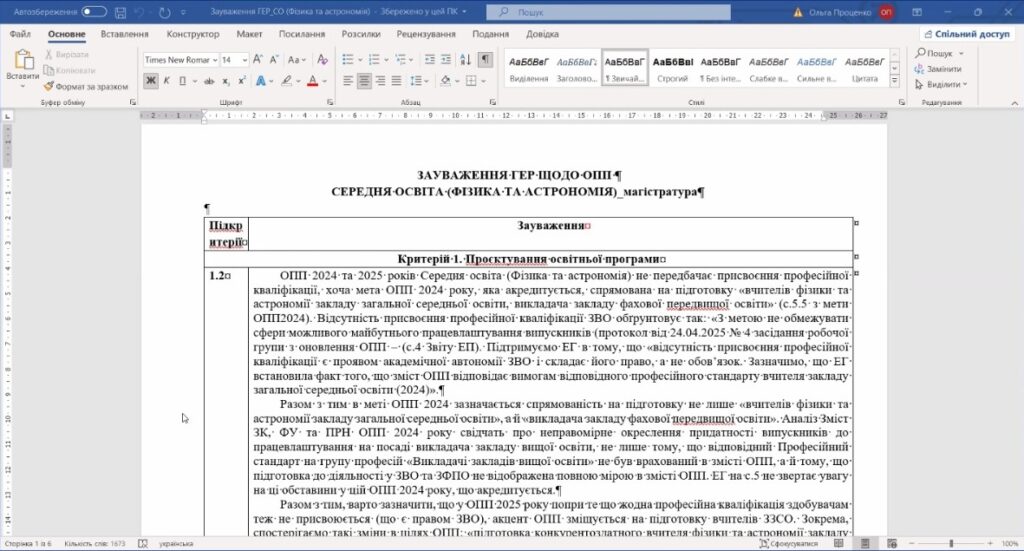Click the Спільний доступ share button
Screen dimensions: 1024x551
pyautogui.click(x=966, y=34)
